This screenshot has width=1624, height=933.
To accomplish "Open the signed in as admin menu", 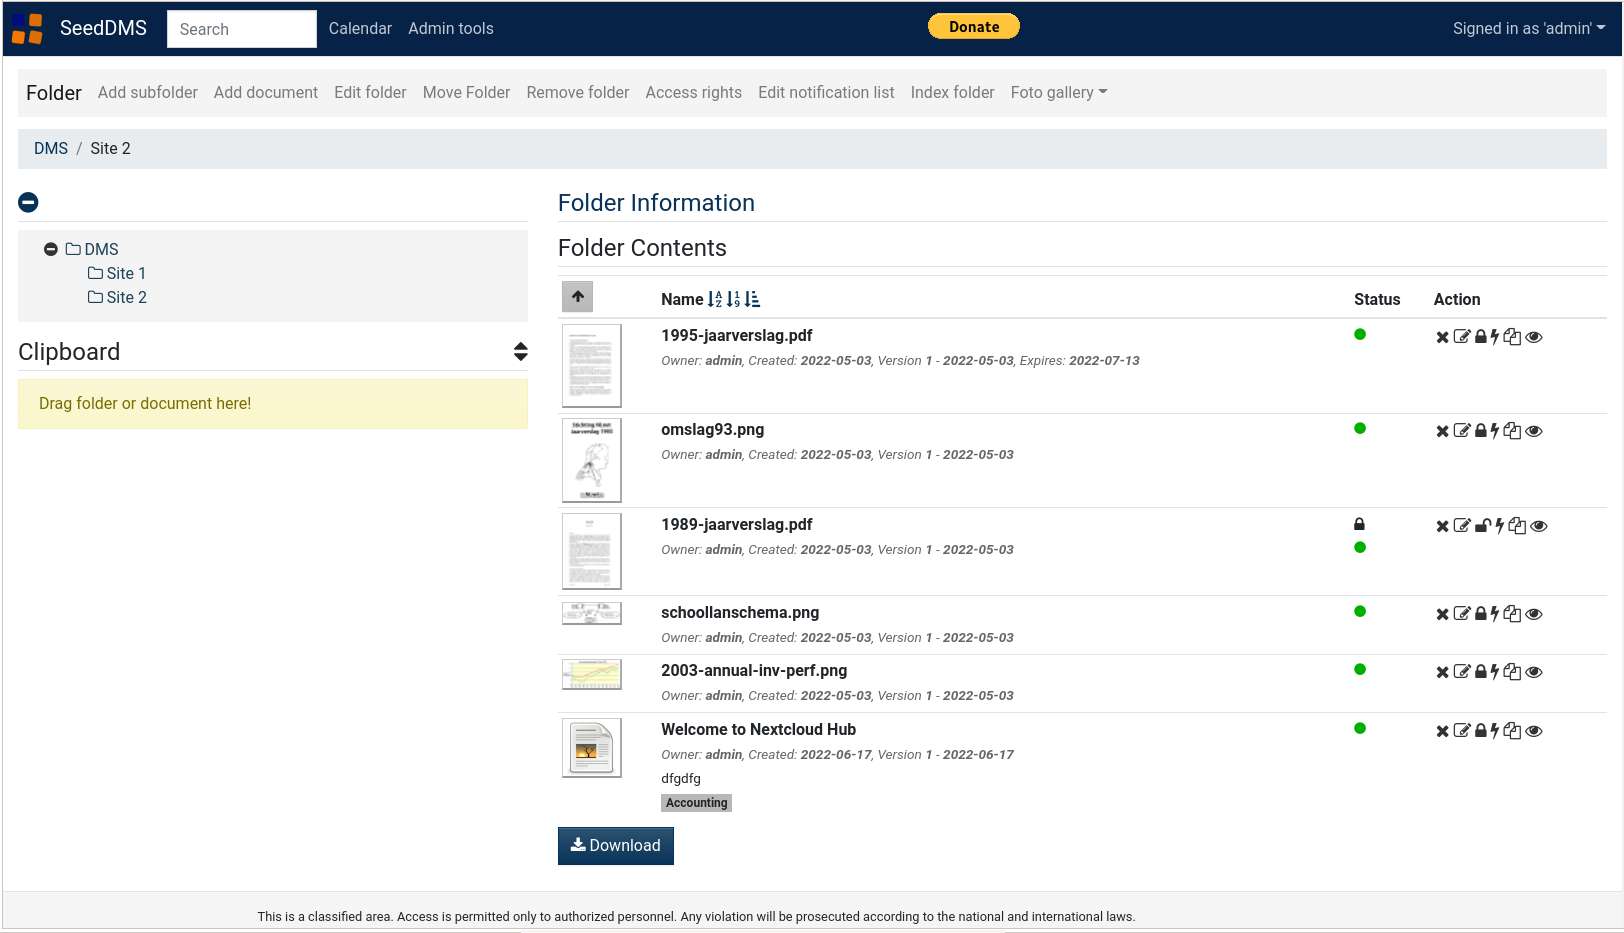I will (x=1529, y=28).
